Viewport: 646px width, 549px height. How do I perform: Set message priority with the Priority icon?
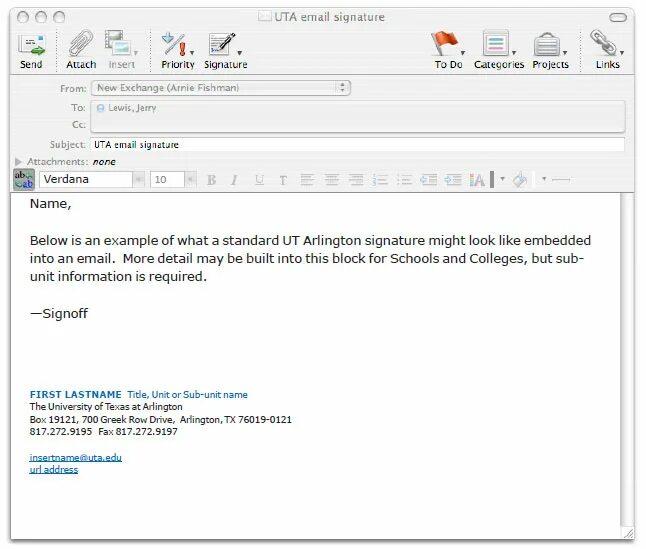pos(175,44)
